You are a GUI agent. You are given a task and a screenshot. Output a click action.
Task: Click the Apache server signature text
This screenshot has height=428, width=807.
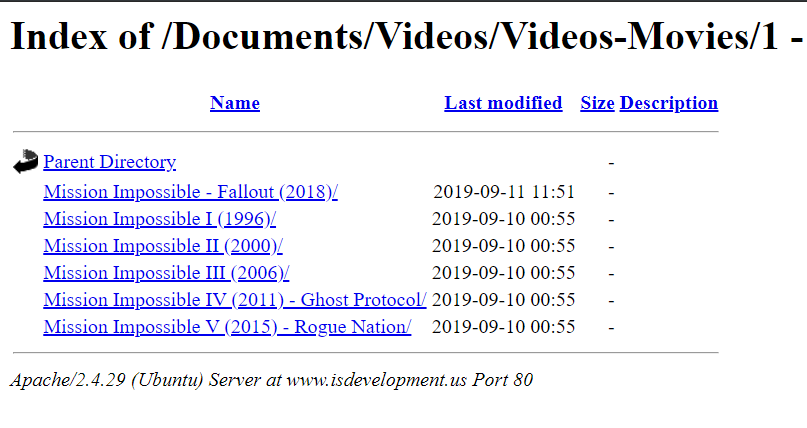(x=270, y=380)
